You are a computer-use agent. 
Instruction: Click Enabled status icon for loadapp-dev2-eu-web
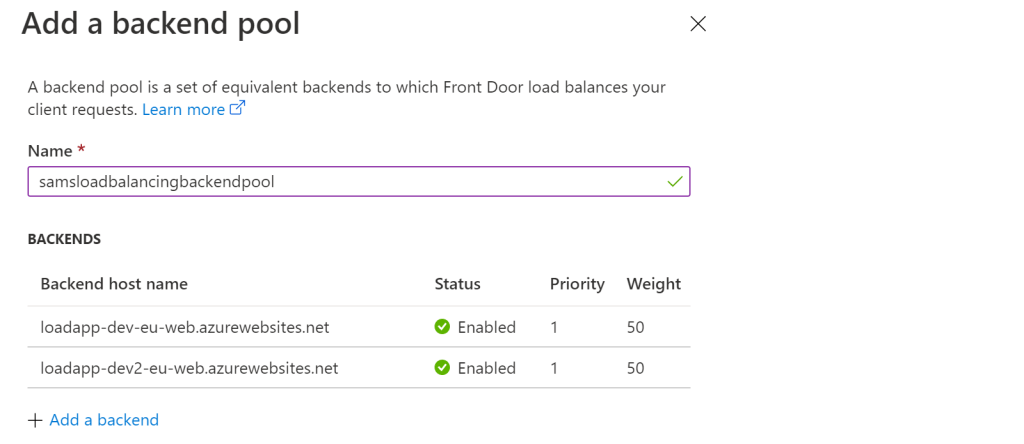442,368
